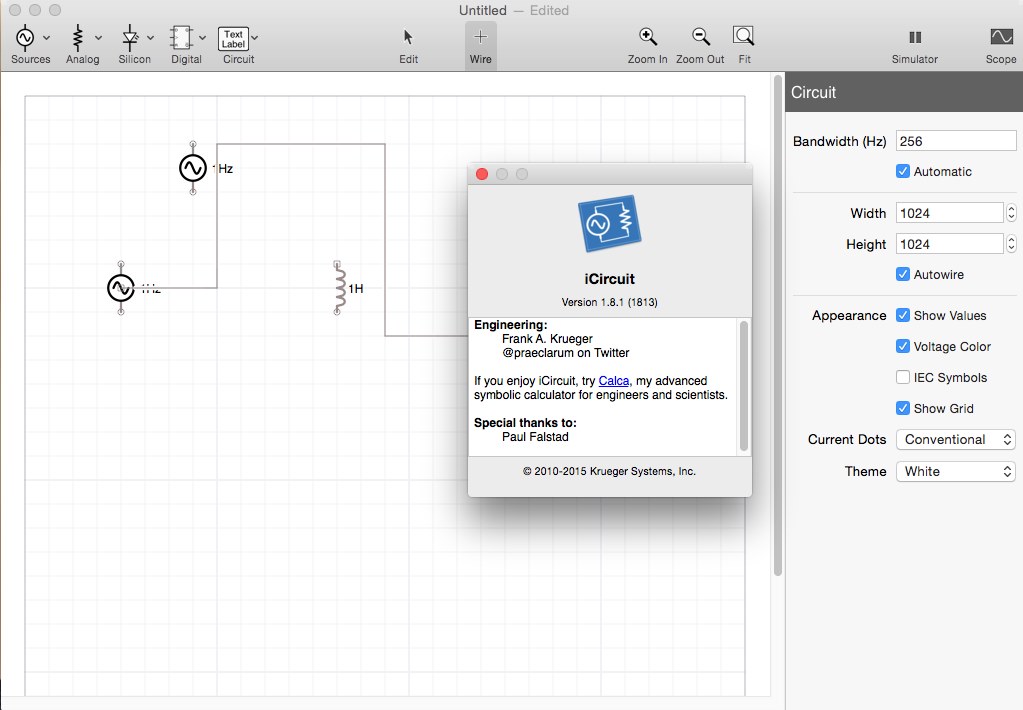Click the horizontal wire above the inductor
This screenshot has height=710, width=1023.
click(x=301, y=144)
